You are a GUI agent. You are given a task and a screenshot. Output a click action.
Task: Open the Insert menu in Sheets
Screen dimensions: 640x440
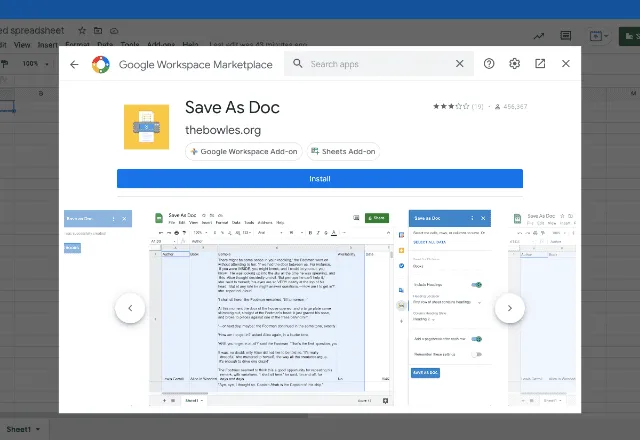tap(47, 44)
